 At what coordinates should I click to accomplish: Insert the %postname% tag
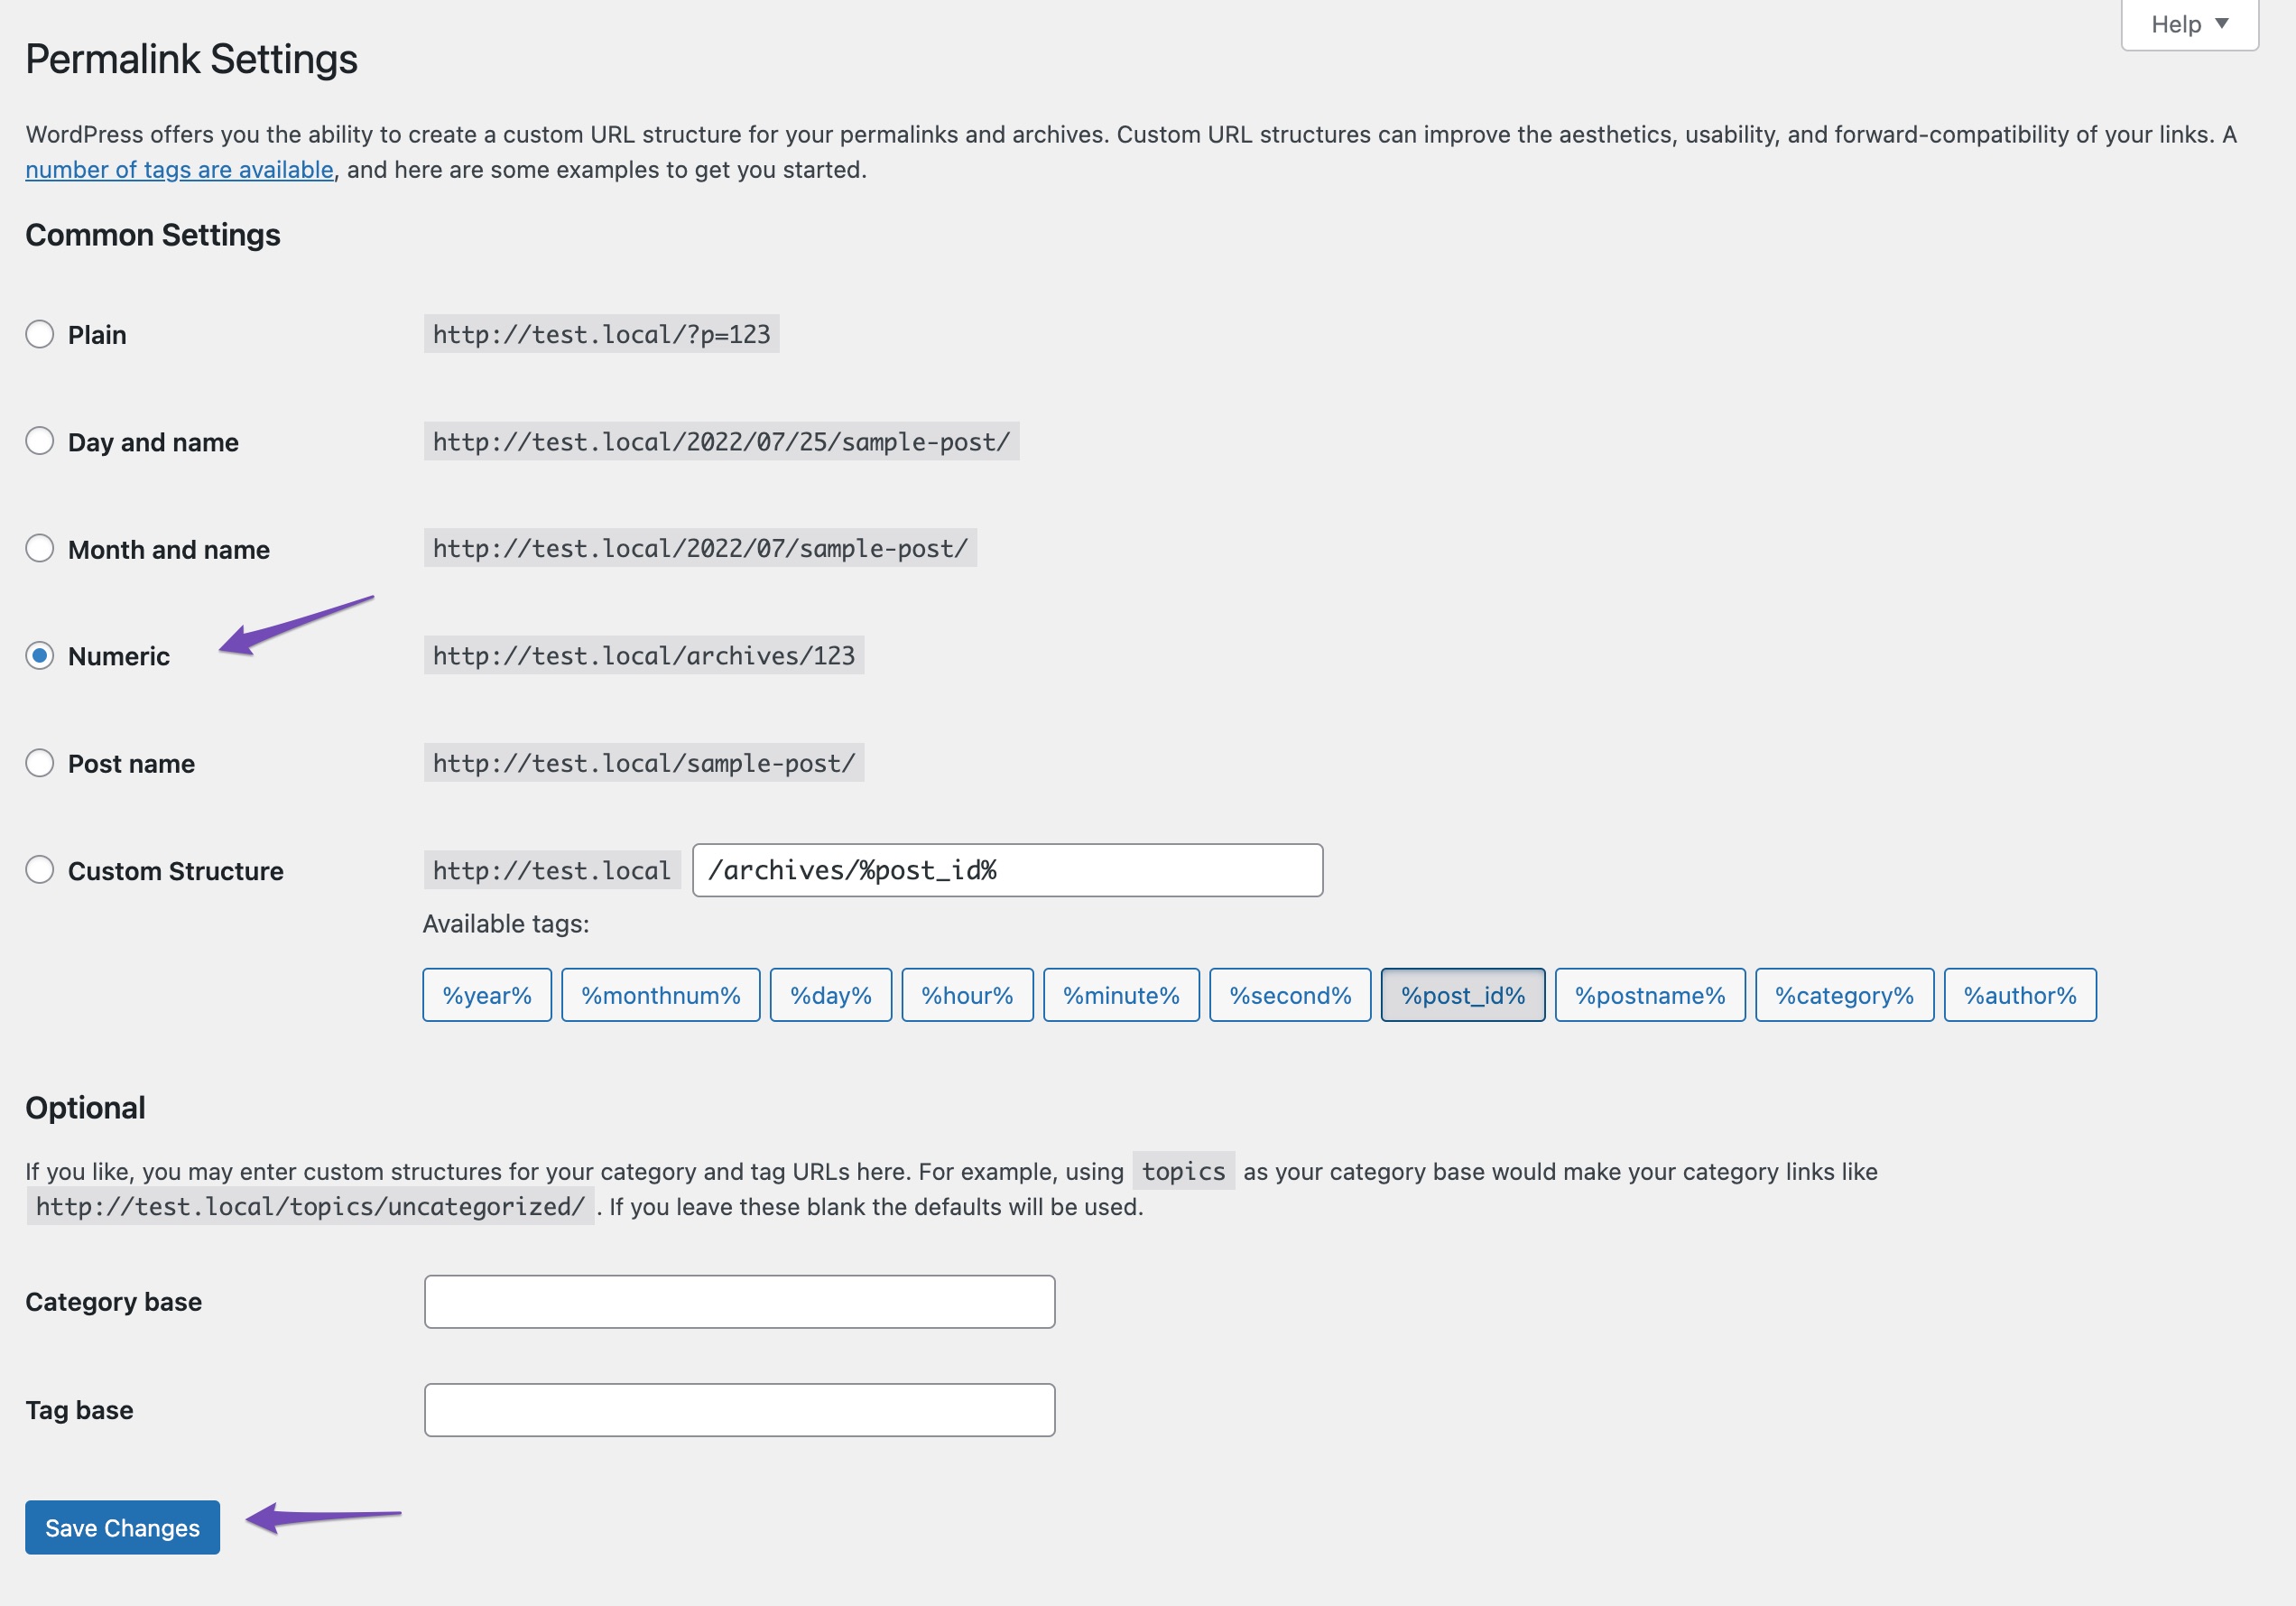tap(1649, 995)
